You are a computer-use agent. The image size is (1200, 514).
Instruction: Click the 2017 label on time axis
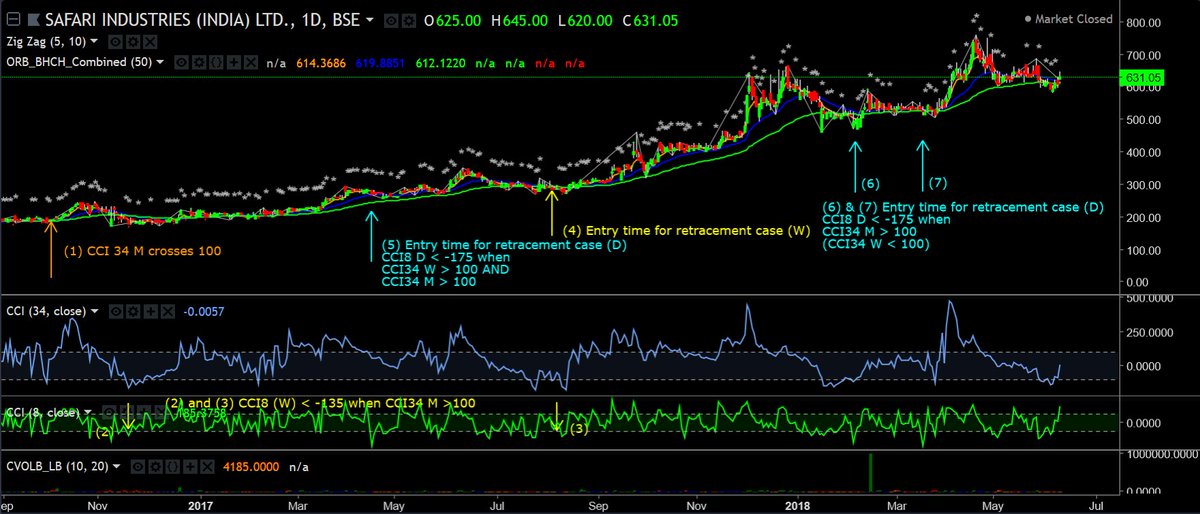tap(201, 505)
